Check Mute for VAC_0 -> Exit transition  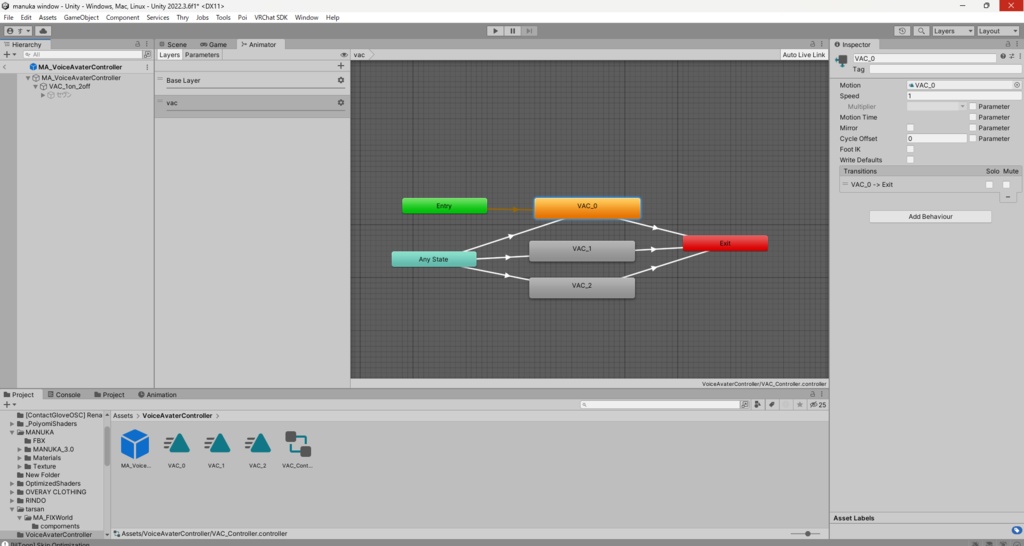coord(1006,185)
